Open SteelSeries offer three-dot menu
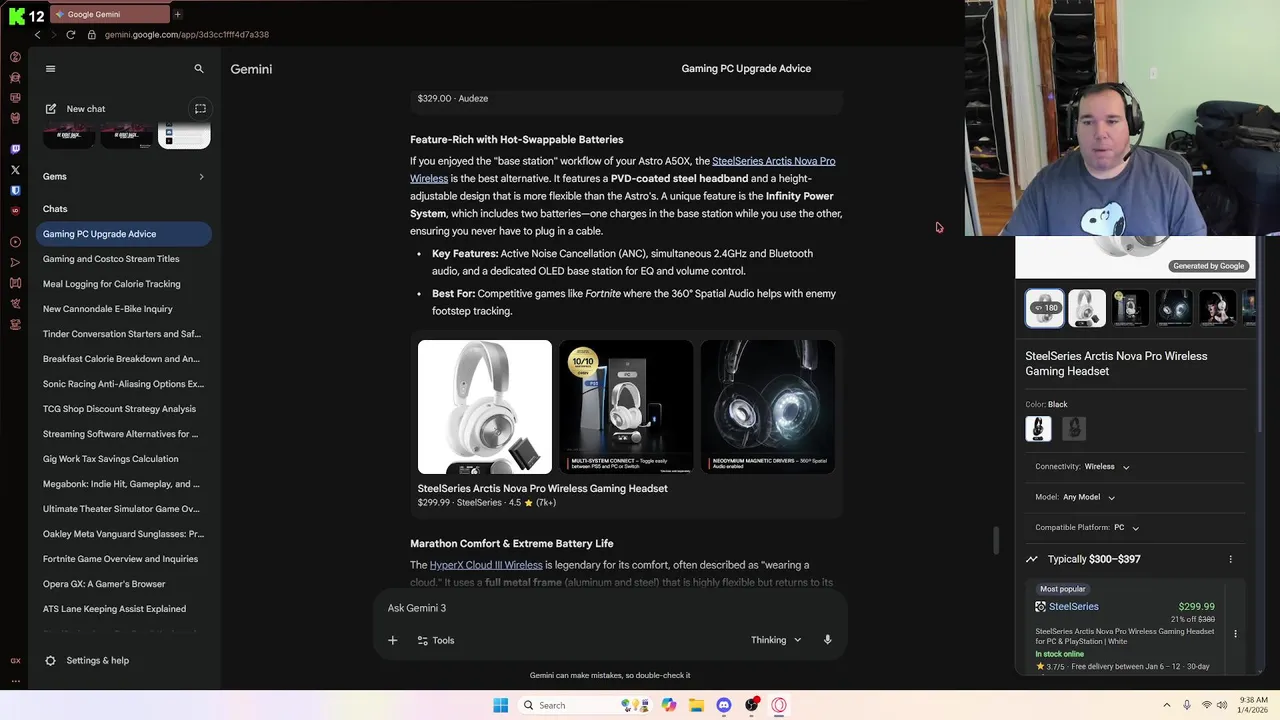The width and height of the screenshot is (1280, 720). [1235, 634]
